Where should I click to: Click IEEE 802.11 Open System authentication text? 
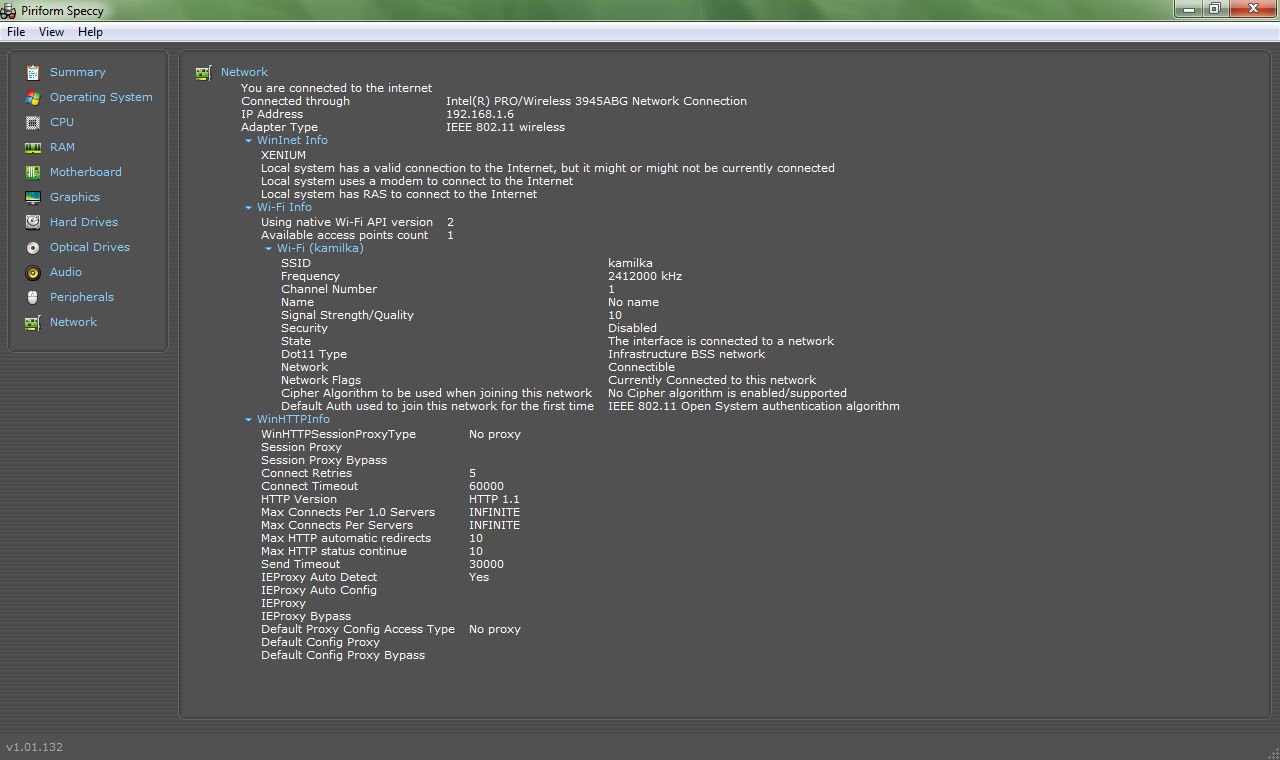(754, 406)
